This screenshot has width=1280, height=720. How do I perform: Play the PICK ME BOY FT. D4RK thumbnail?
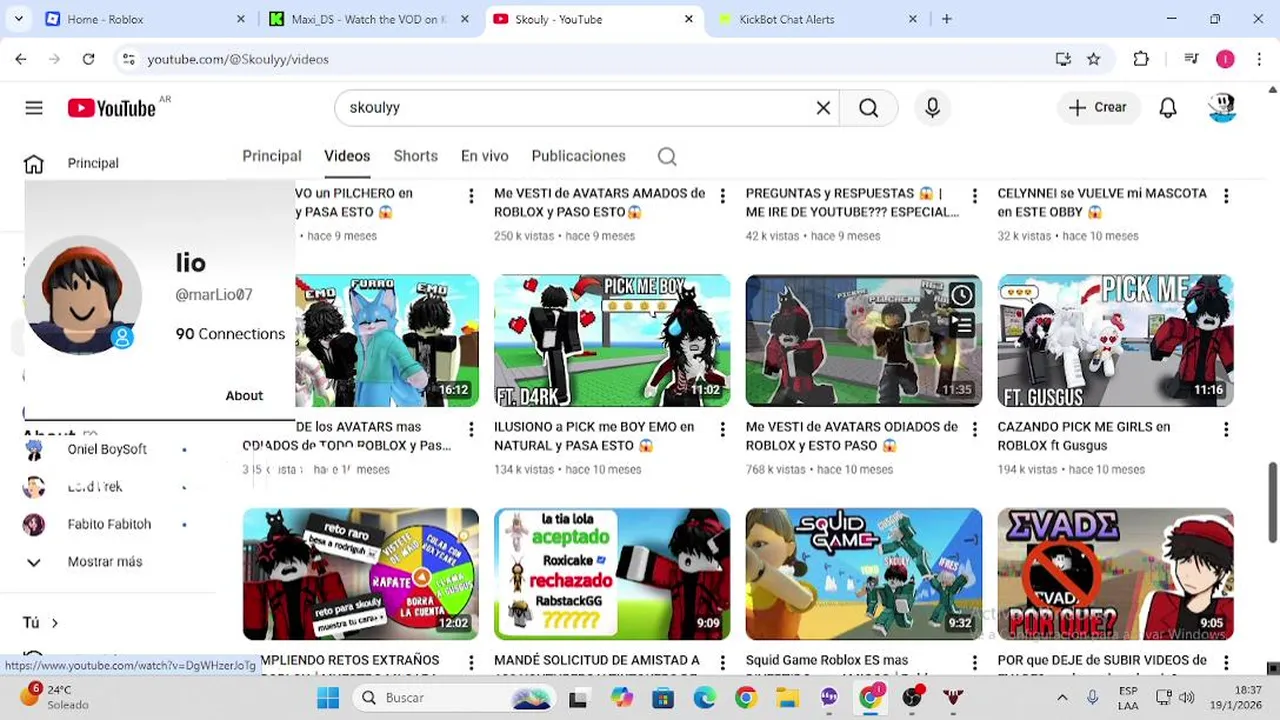[612, 341]
